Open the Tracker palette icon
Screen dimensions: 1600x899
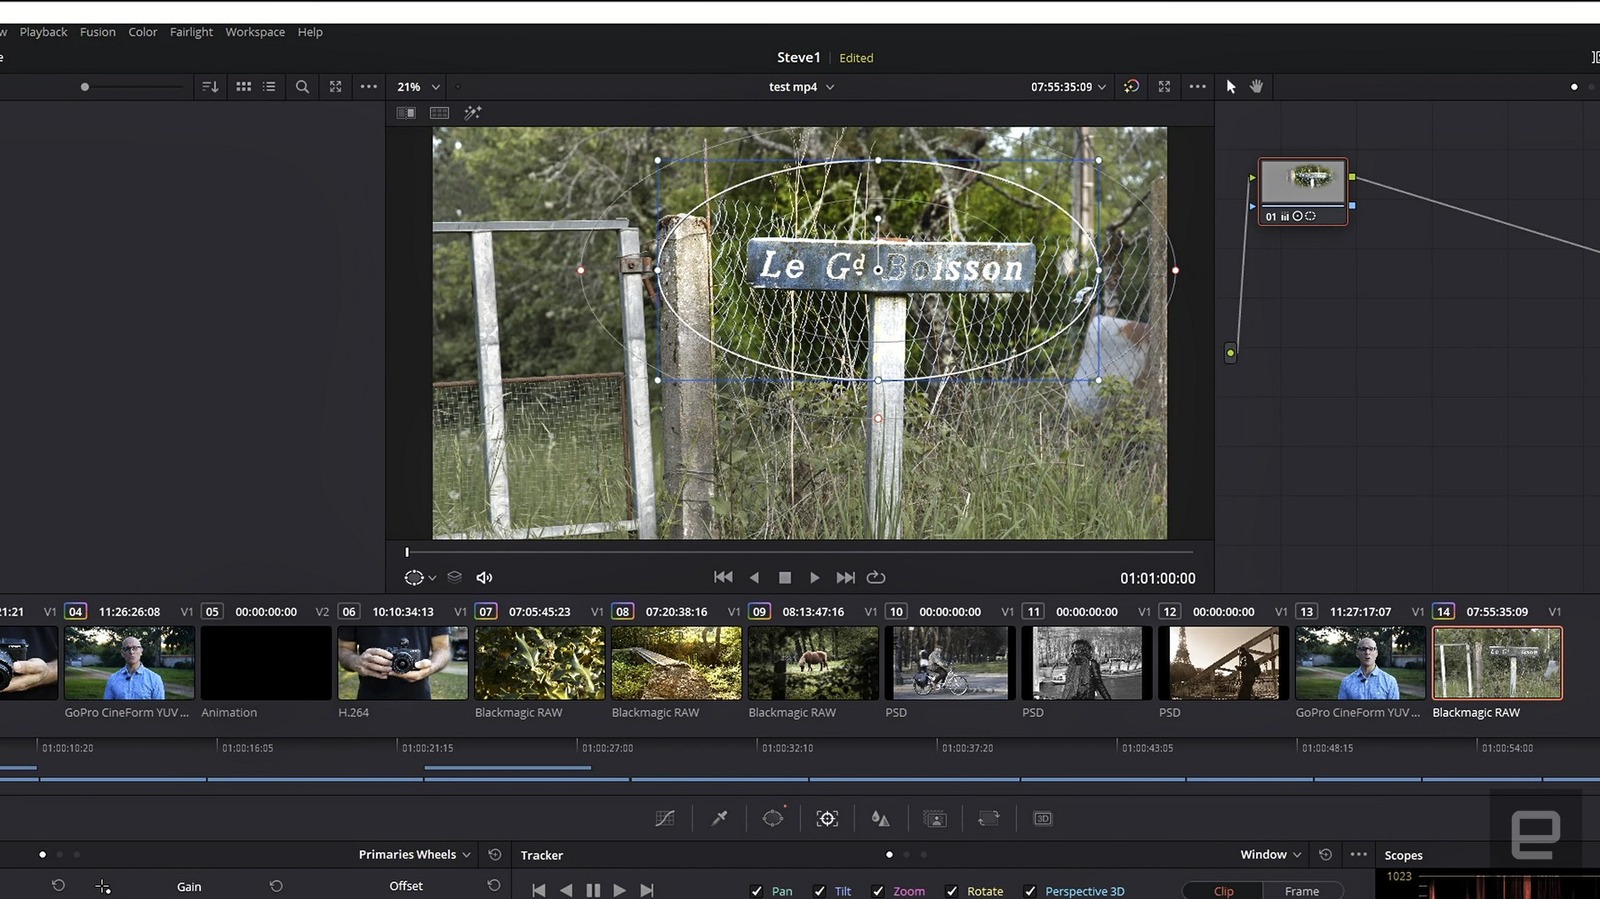pyautogui.click(x=827, y=818)
